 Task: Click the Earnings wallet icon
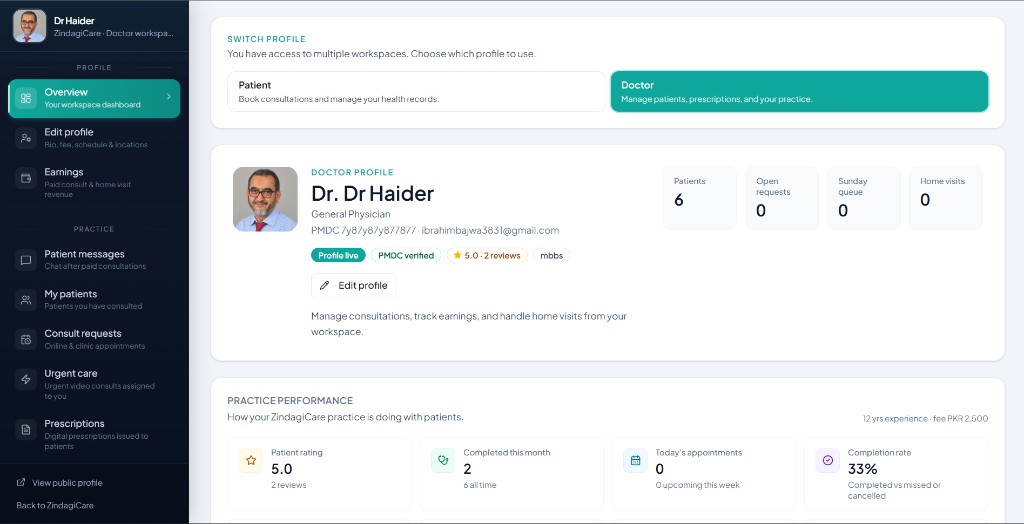(26, 178)
